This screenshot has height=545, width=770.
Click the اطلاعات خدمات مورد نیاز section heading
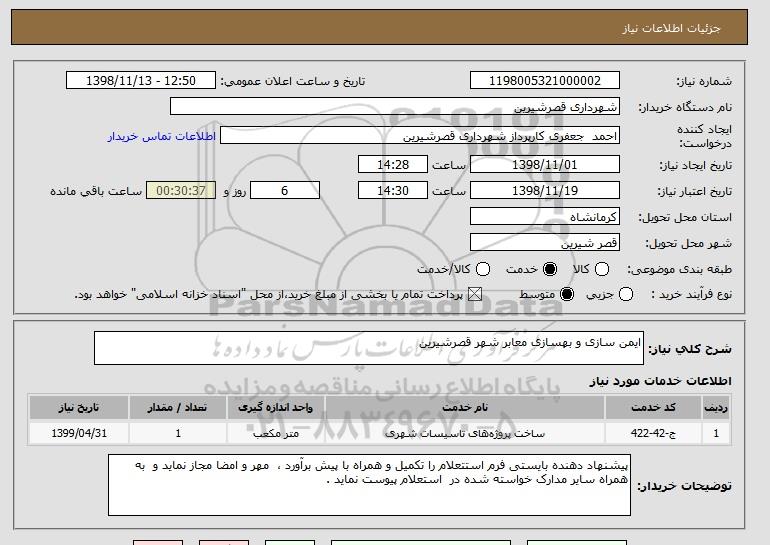(660, 381)
